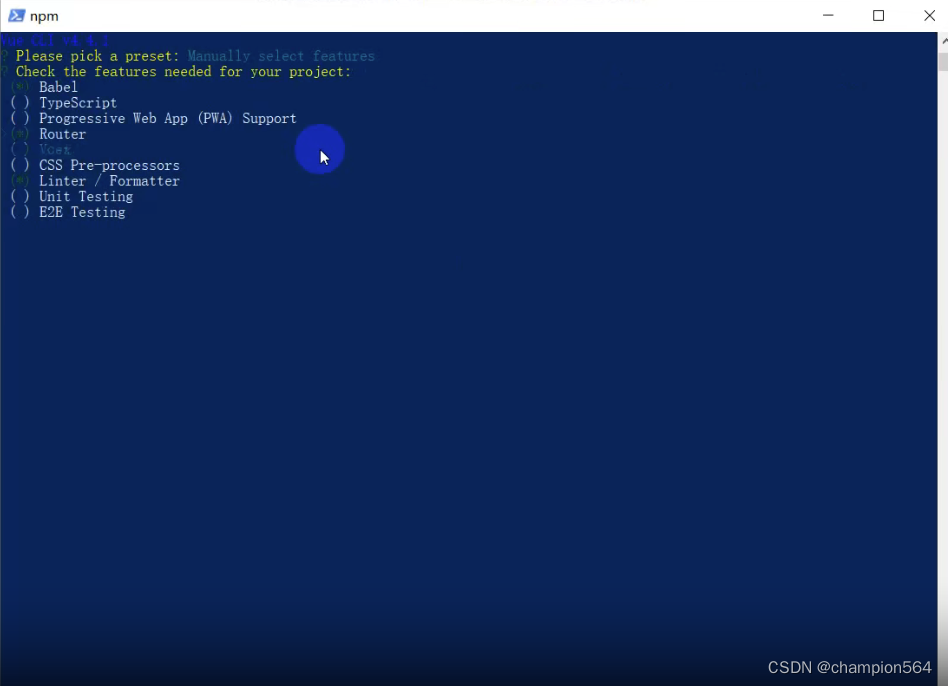This screenshot has height=686, width=948.
Task: Click the 'E2E Testing' option text
Action: (82, 213)
